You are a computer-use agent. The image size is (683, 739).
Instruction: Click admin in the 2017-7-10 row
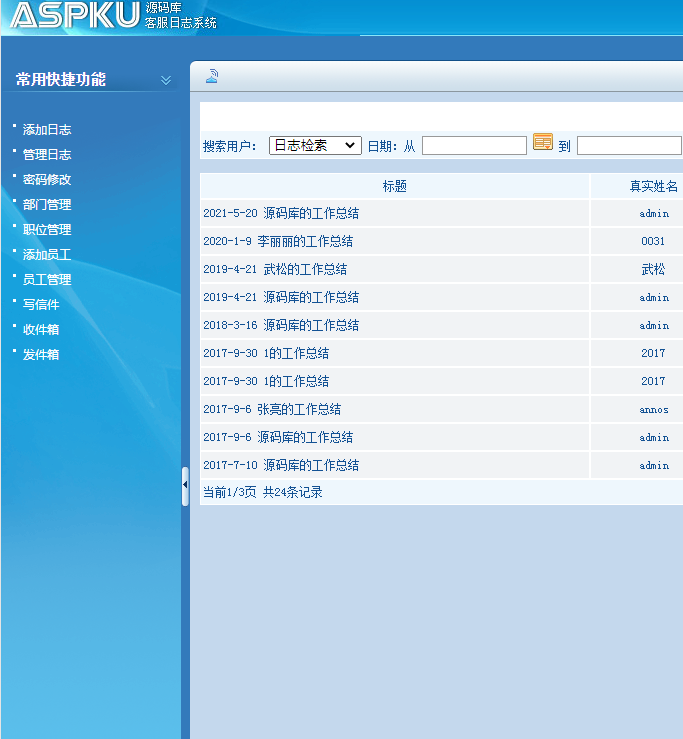[654, 466]
